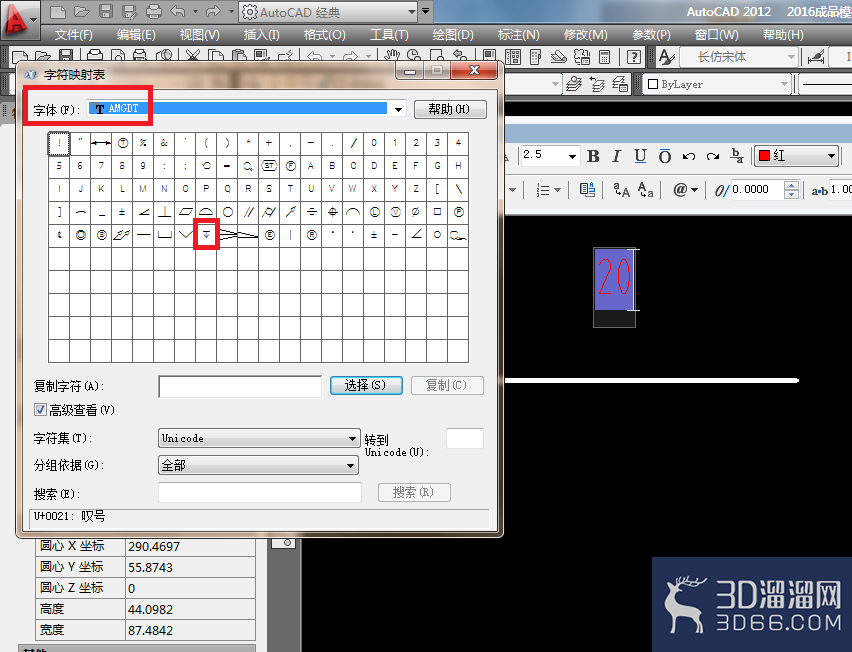
Task: Select the depth symbol character cell
Action: click(x=206, y=235)
